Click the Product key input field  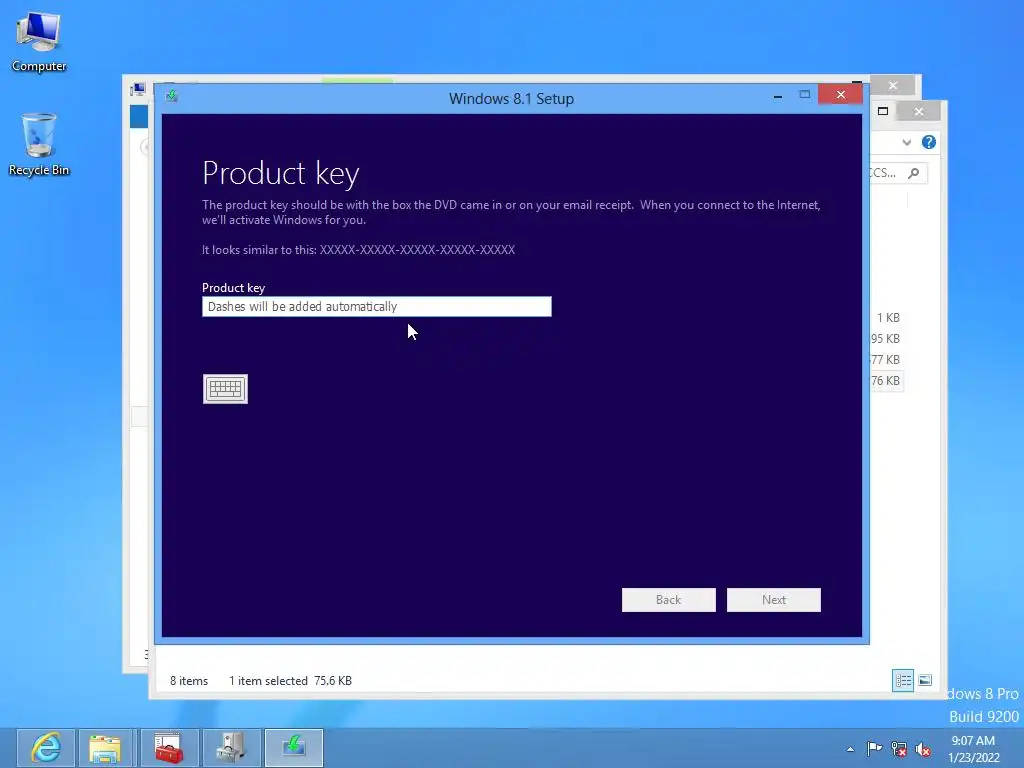point(377,306)
